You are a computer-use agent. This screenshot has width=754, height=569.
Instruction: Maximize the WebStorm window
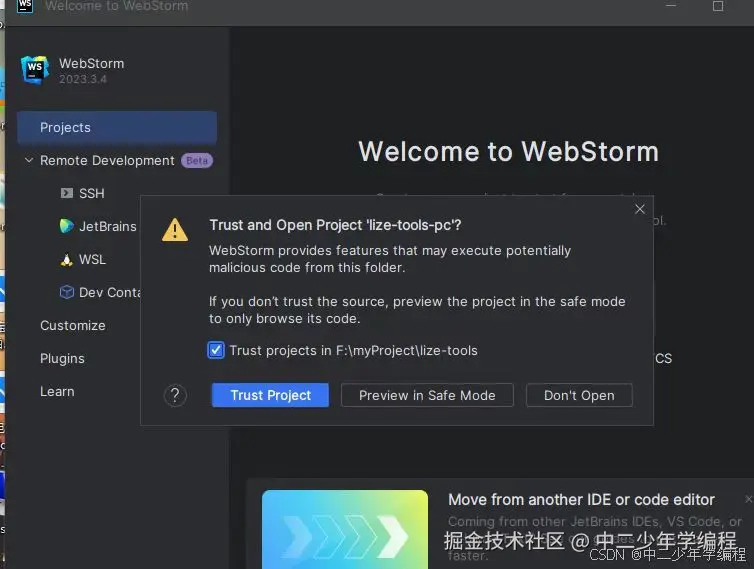718,6
